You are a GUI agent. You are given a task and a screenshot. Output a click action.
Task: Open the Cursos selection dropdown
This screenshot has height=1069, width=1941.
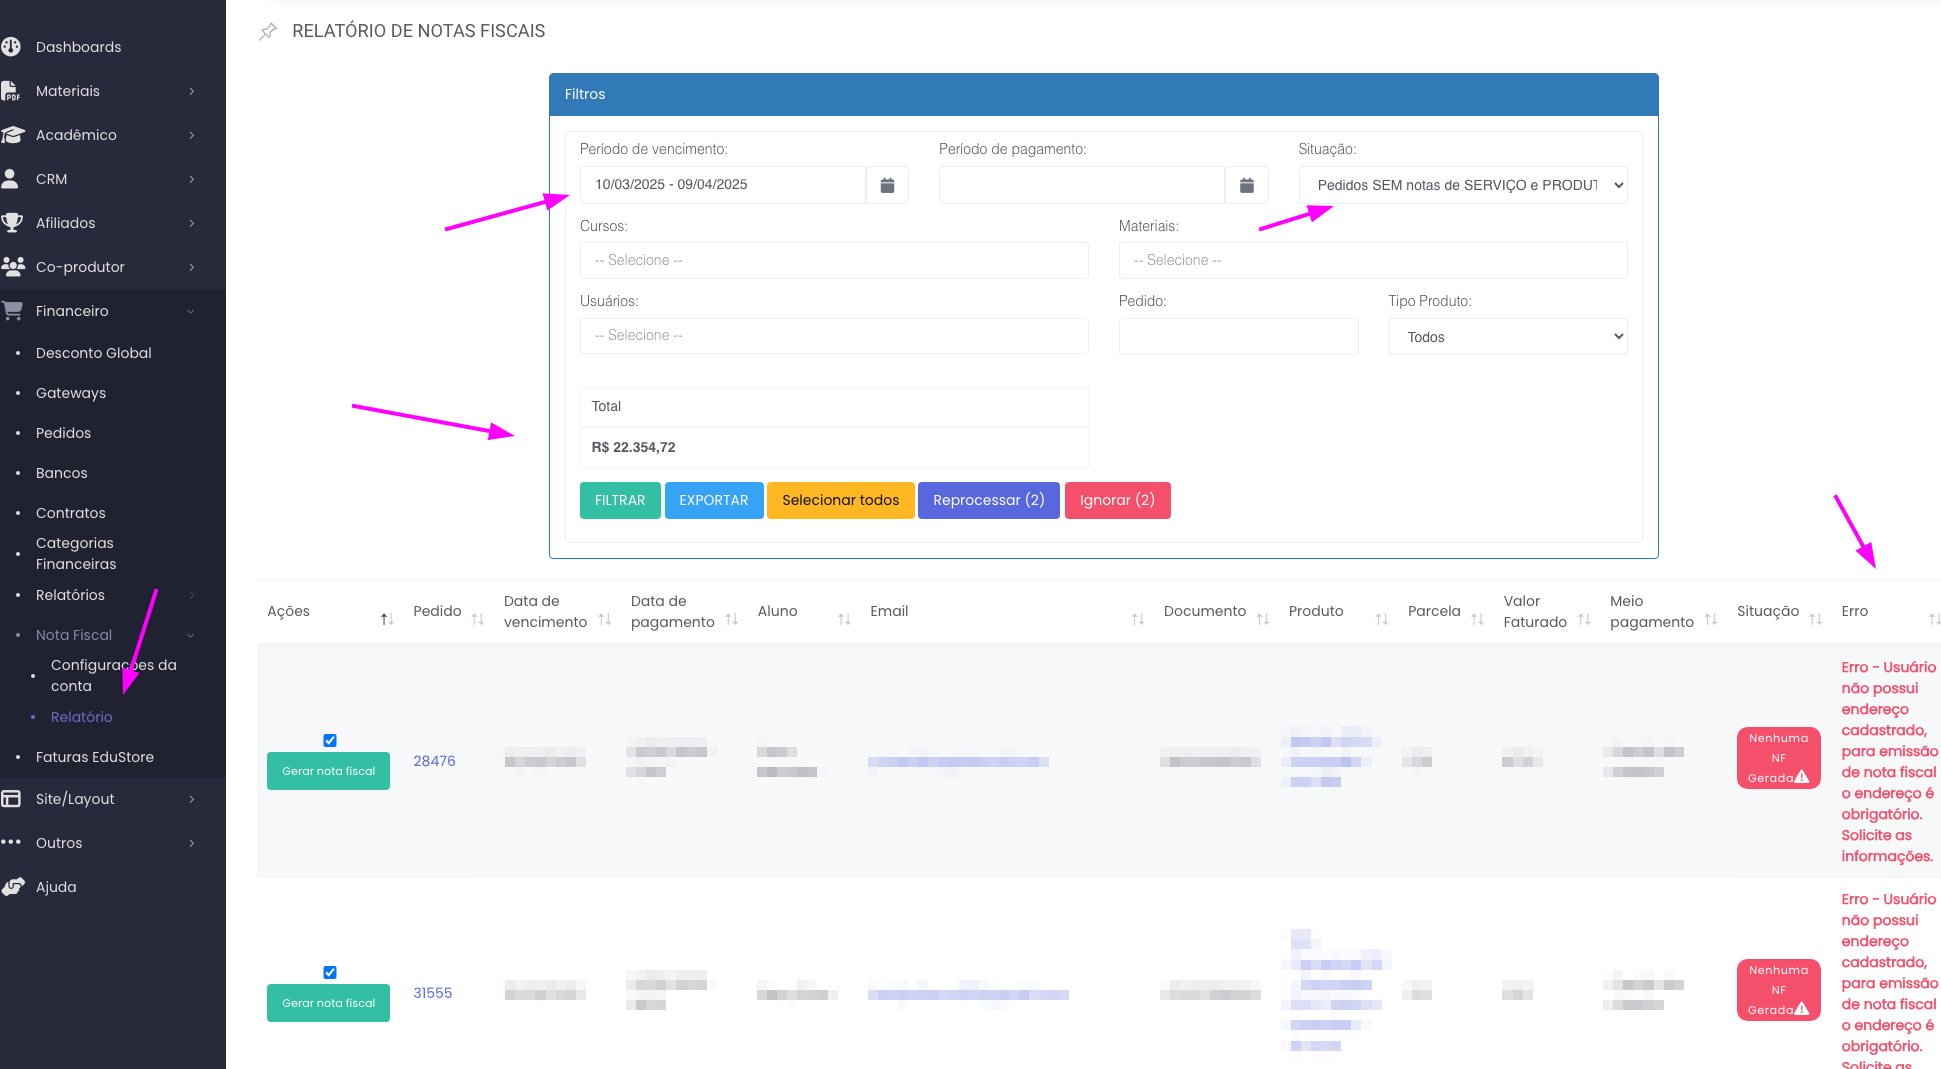pos(833,260)
